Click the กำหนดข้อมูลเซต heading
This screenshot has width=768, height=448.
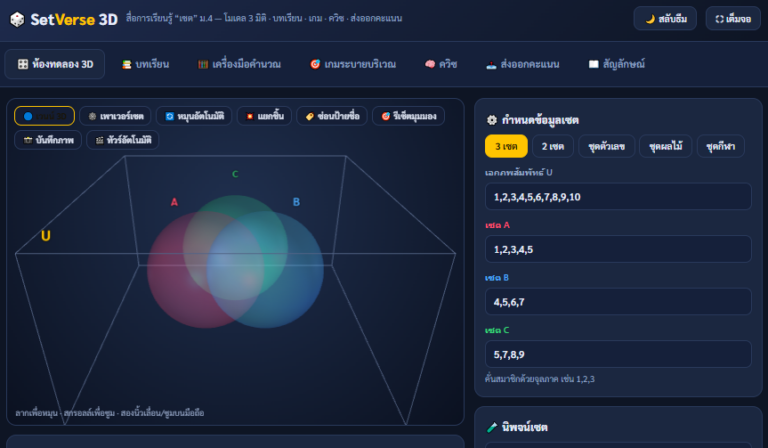[540, 120]
